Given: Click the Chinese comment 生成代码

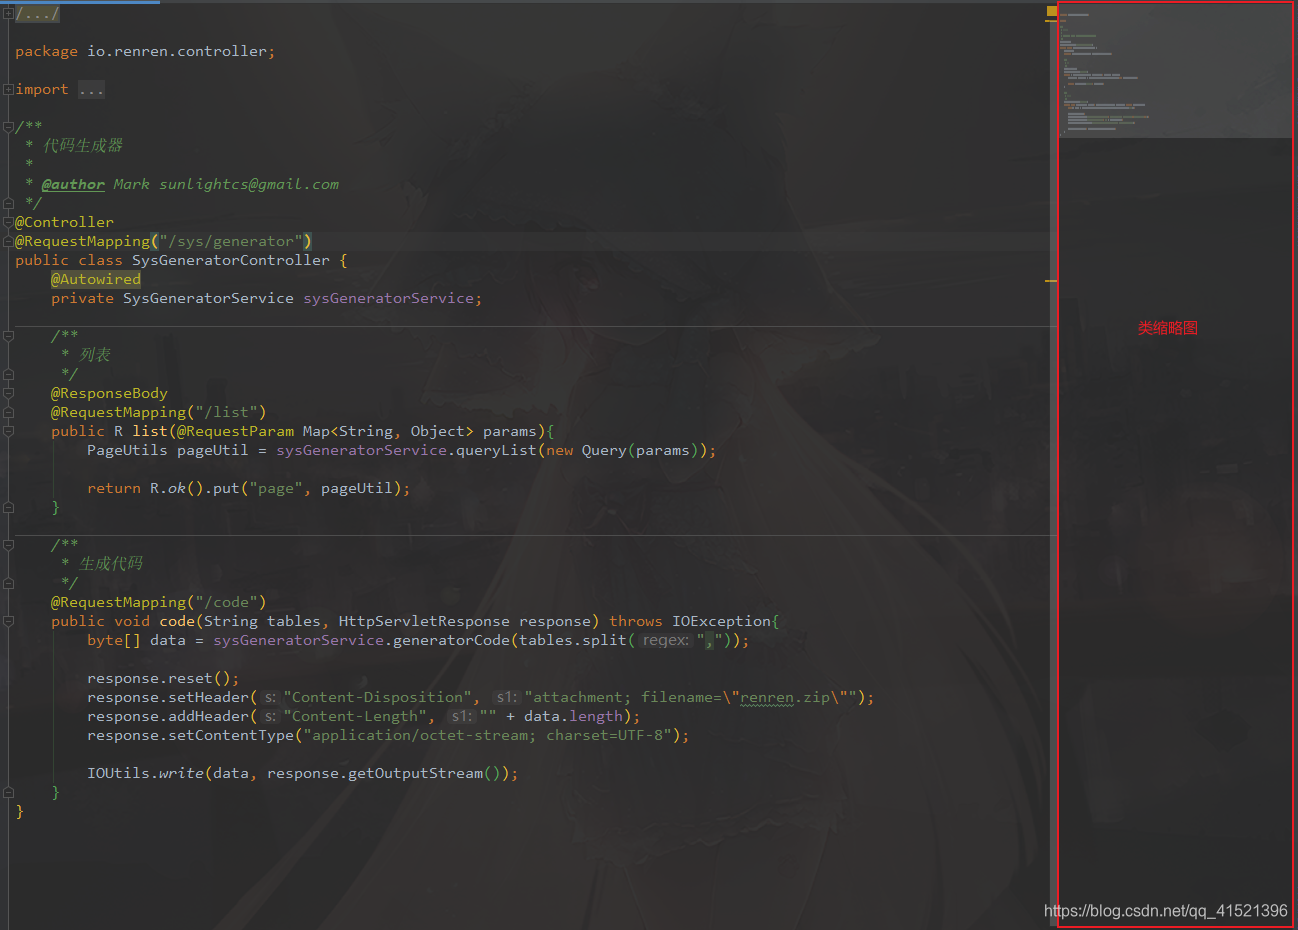Looking at the screenshot, I should (x=111, y=564).
